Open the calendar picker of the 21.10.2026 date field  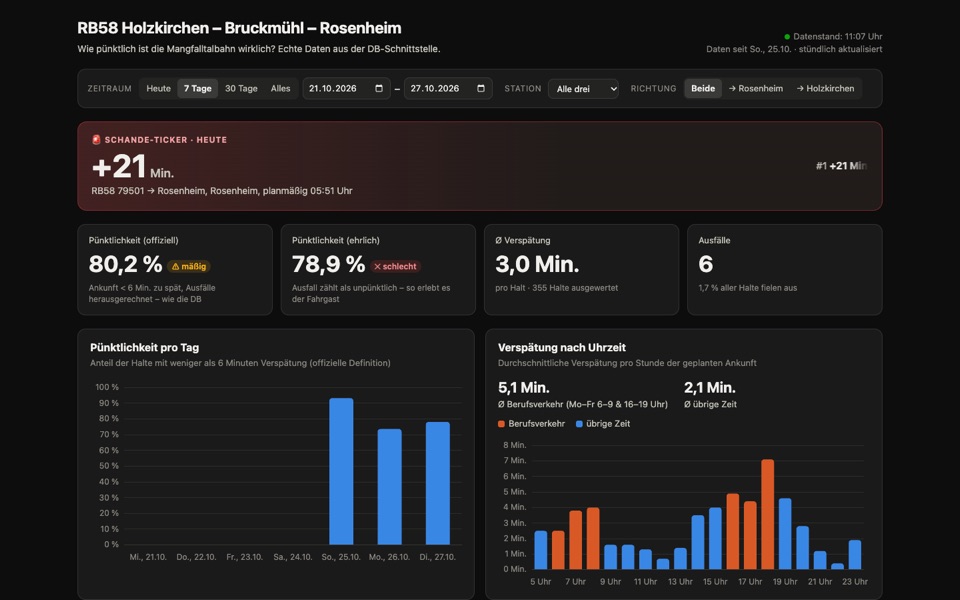(379, 88)
